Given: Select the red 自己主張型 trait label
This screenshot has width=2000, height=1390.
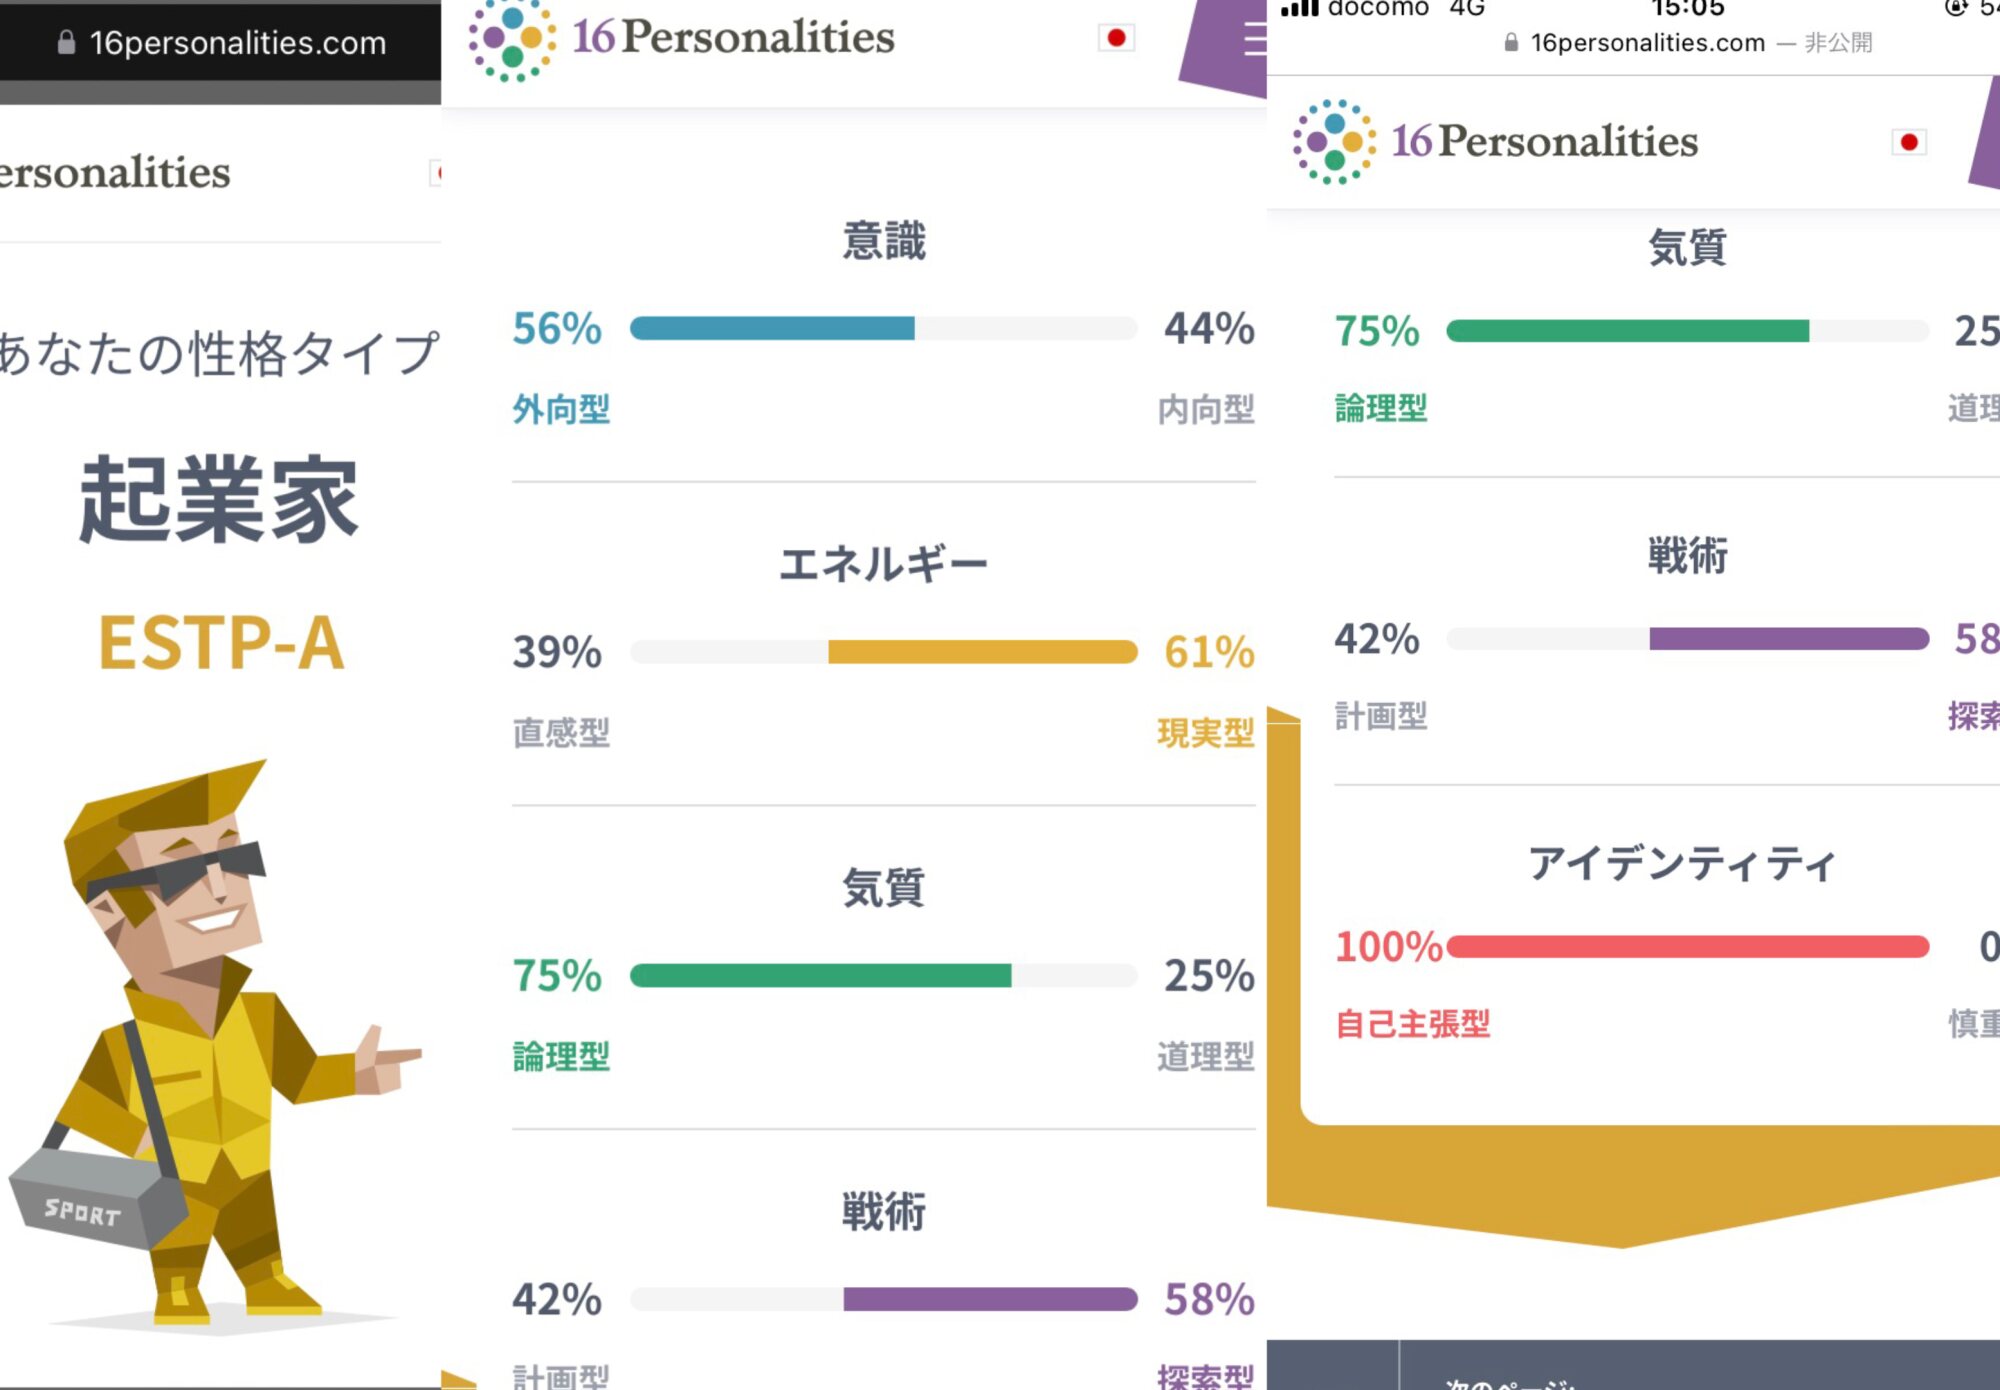Looking at the screenshot, I should (1412, 1023).
